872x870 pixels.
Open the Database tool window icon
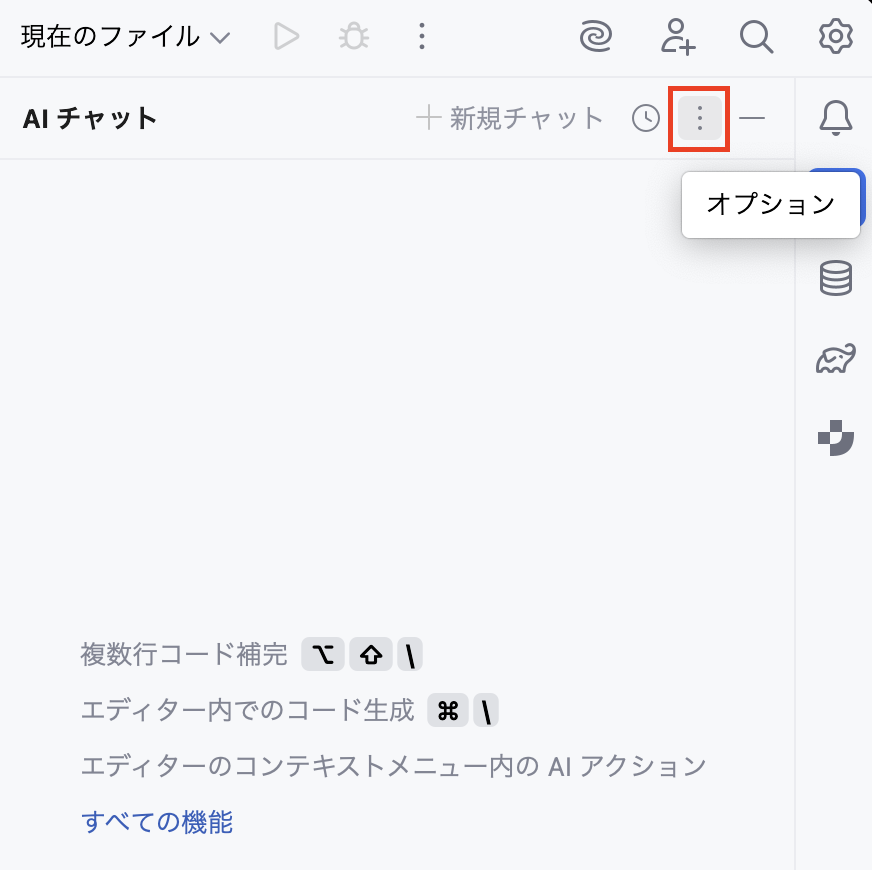pos(836,278)
